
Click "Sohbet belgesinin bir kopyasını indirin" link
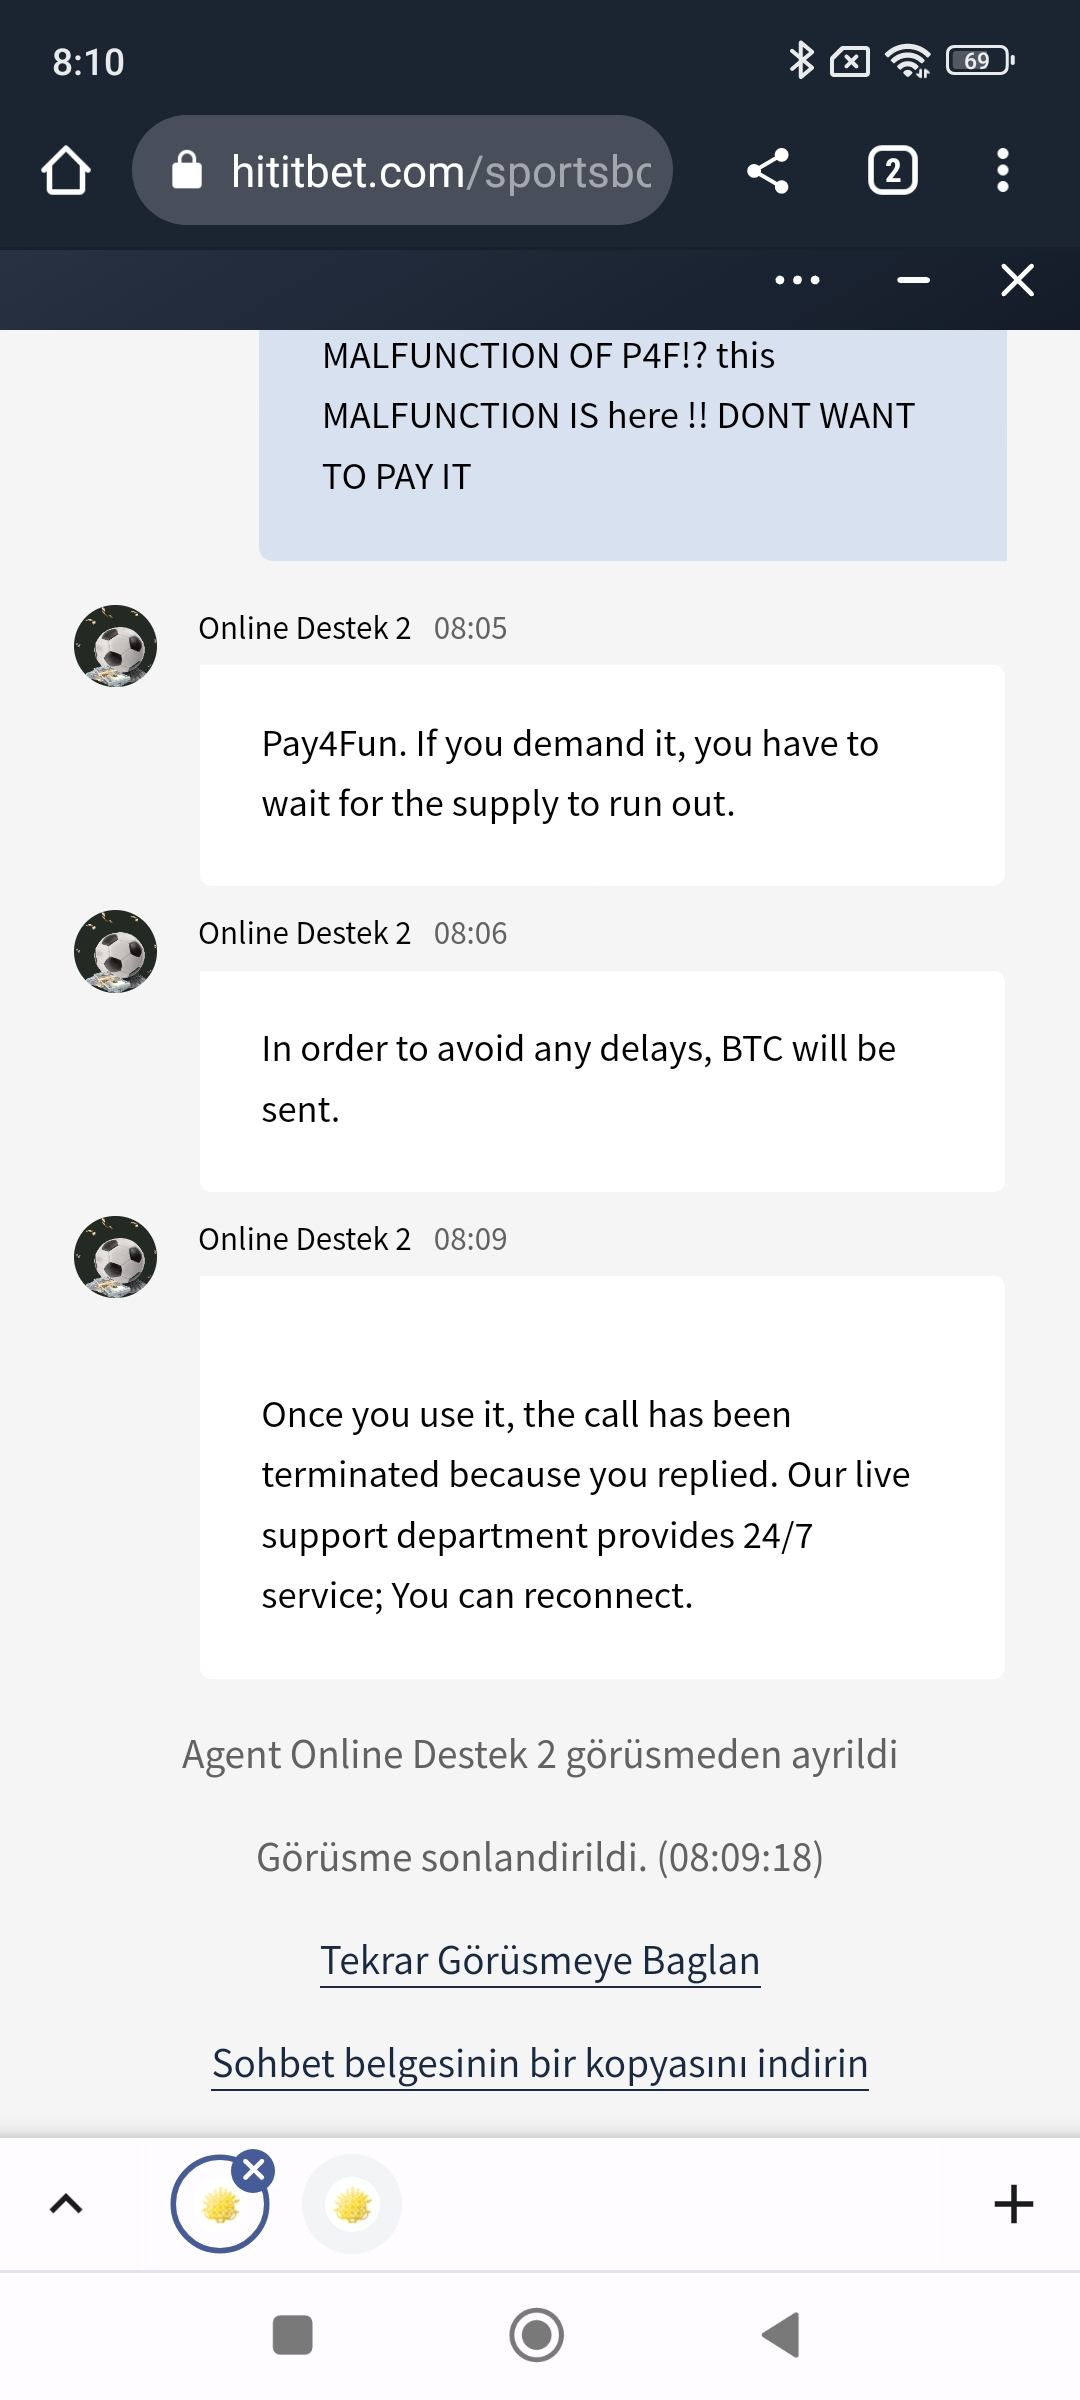pos(540,2064)
